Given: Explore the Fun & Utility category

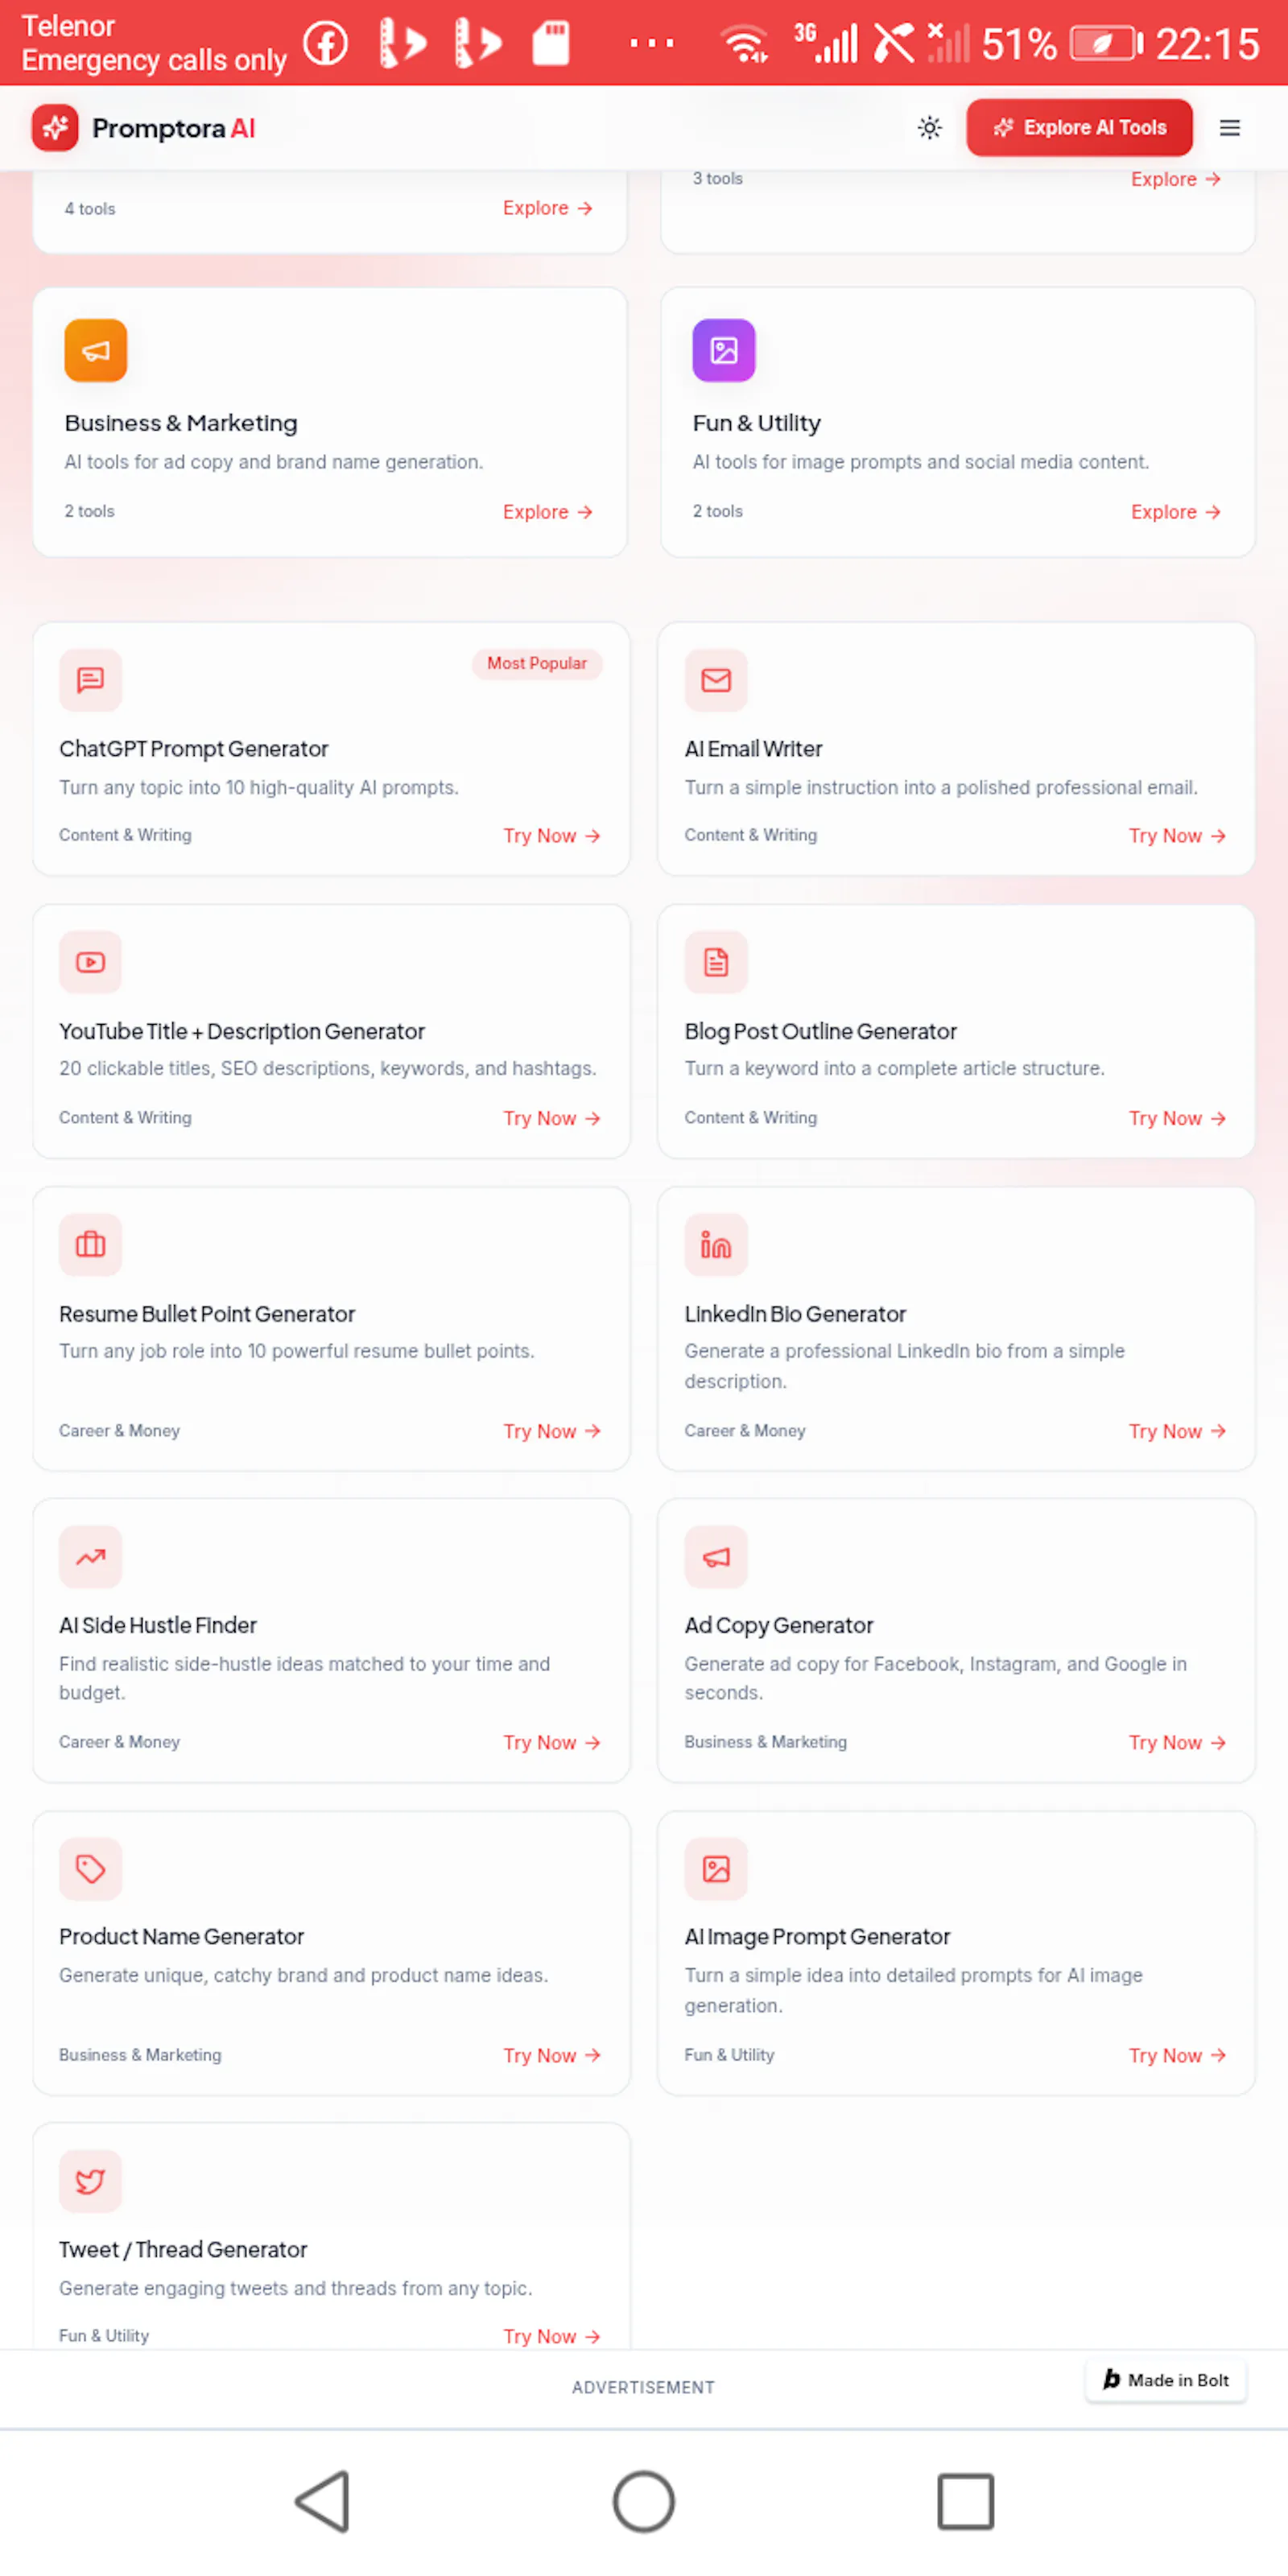Looking at the screenshot, I should [x=1175, y=512].
